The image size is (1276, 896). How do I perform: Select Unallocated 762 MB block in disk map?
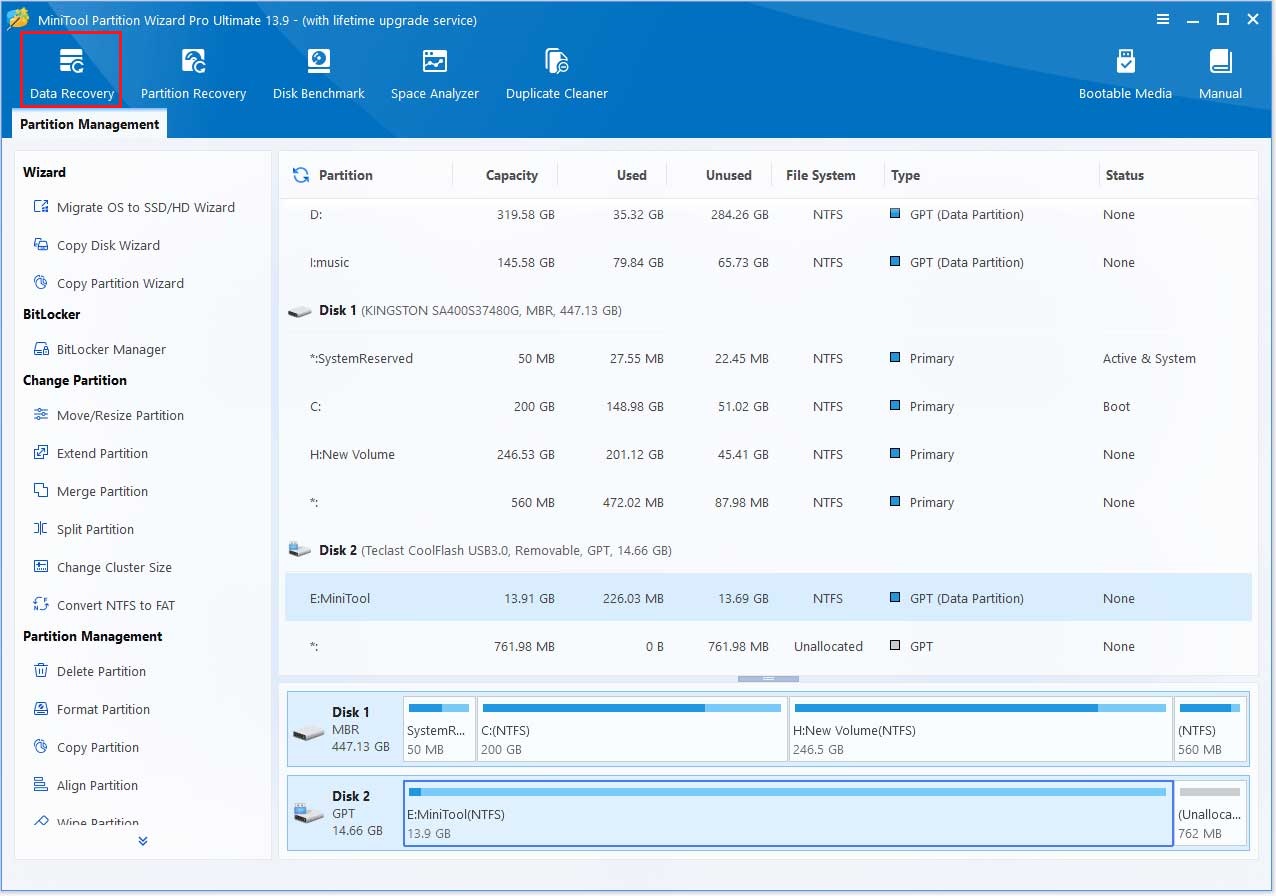tap(1210, 813)
